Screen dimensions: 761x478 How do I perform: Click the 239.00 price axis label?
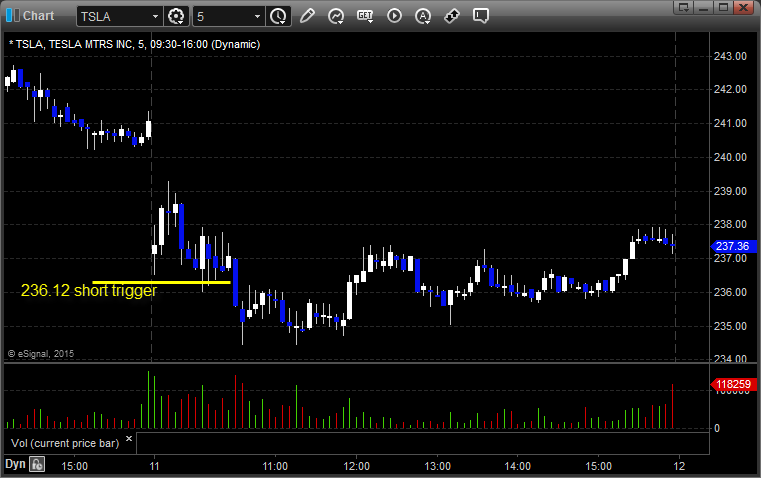730,191
